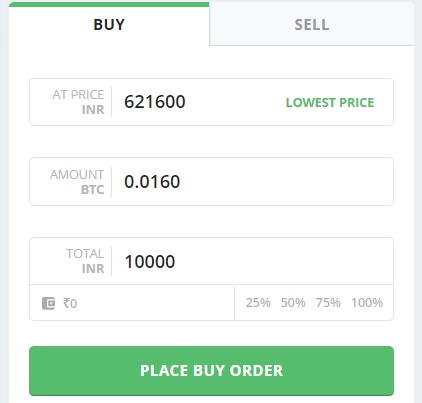Click the INR label under AT PRICE
Screen dimensions: 422x403
(93, 110)
